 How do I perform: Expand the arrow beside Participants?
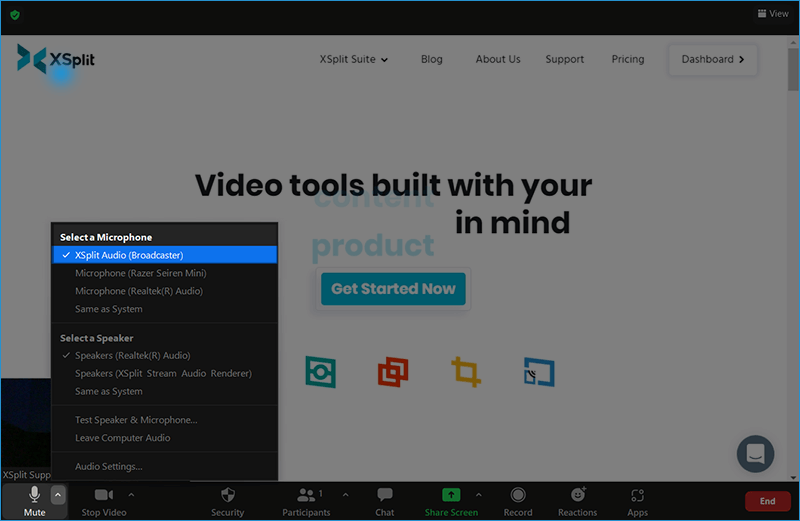tap(345, 495)
